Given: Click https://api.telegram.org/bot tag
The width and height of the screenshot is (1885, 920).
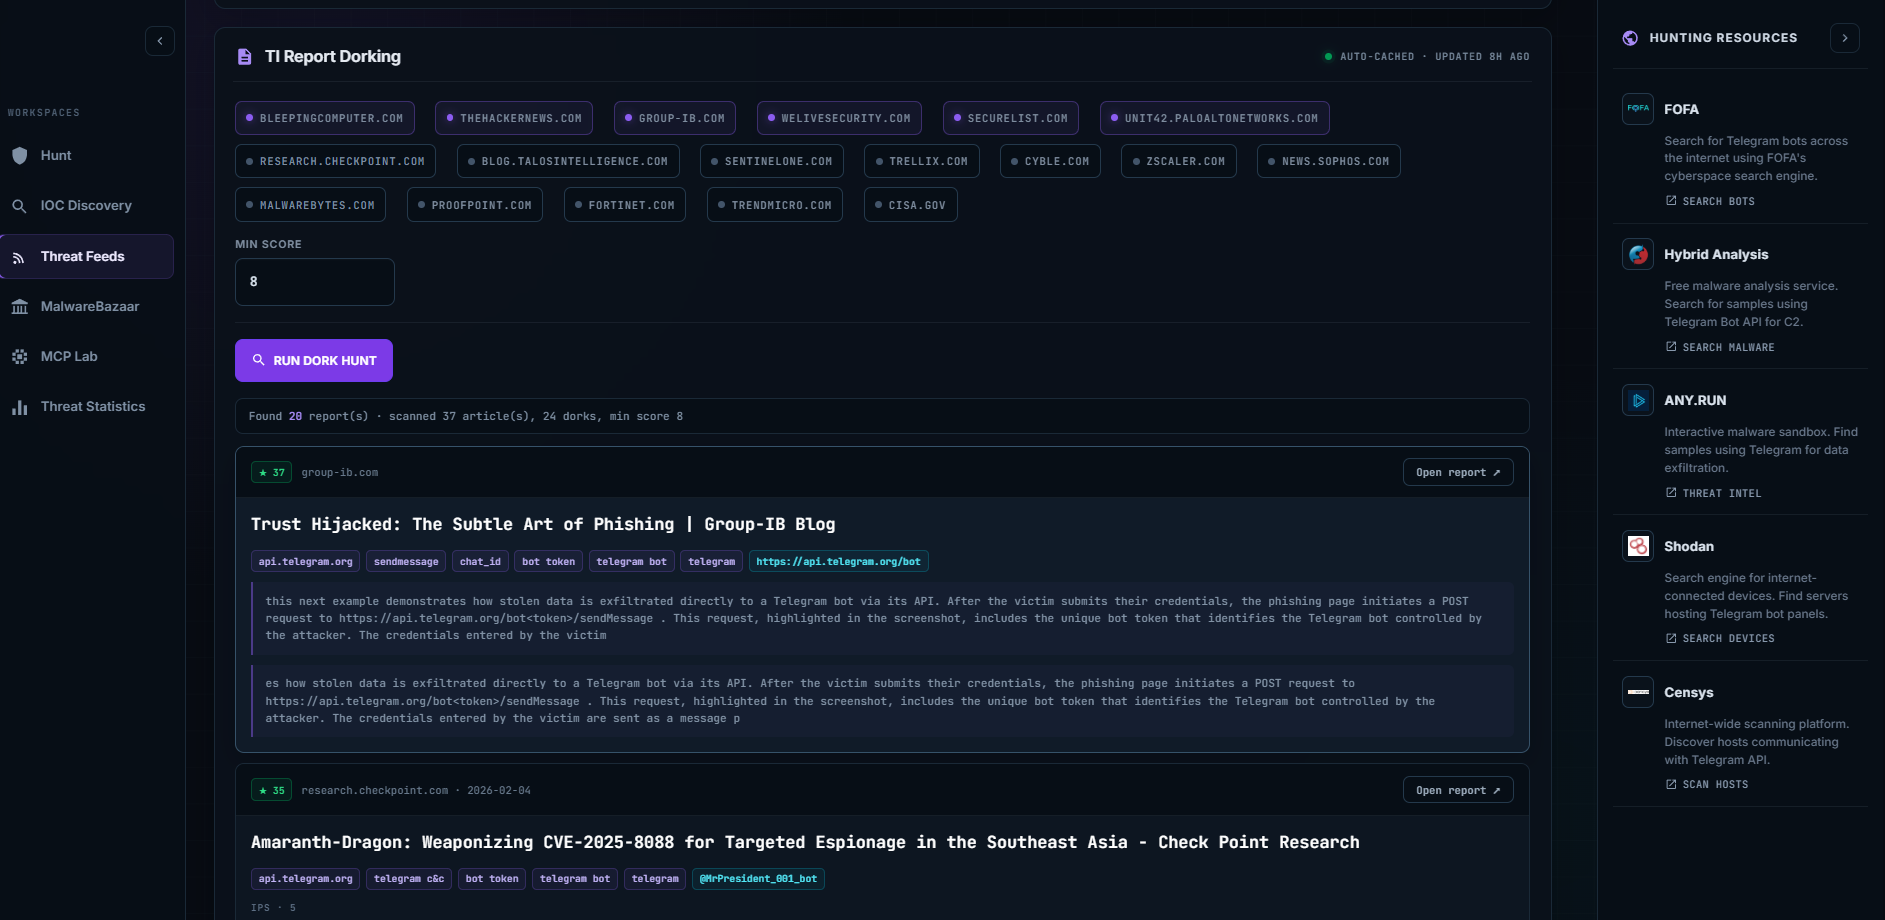Looking at the screenshot, I should pos(839,562).
